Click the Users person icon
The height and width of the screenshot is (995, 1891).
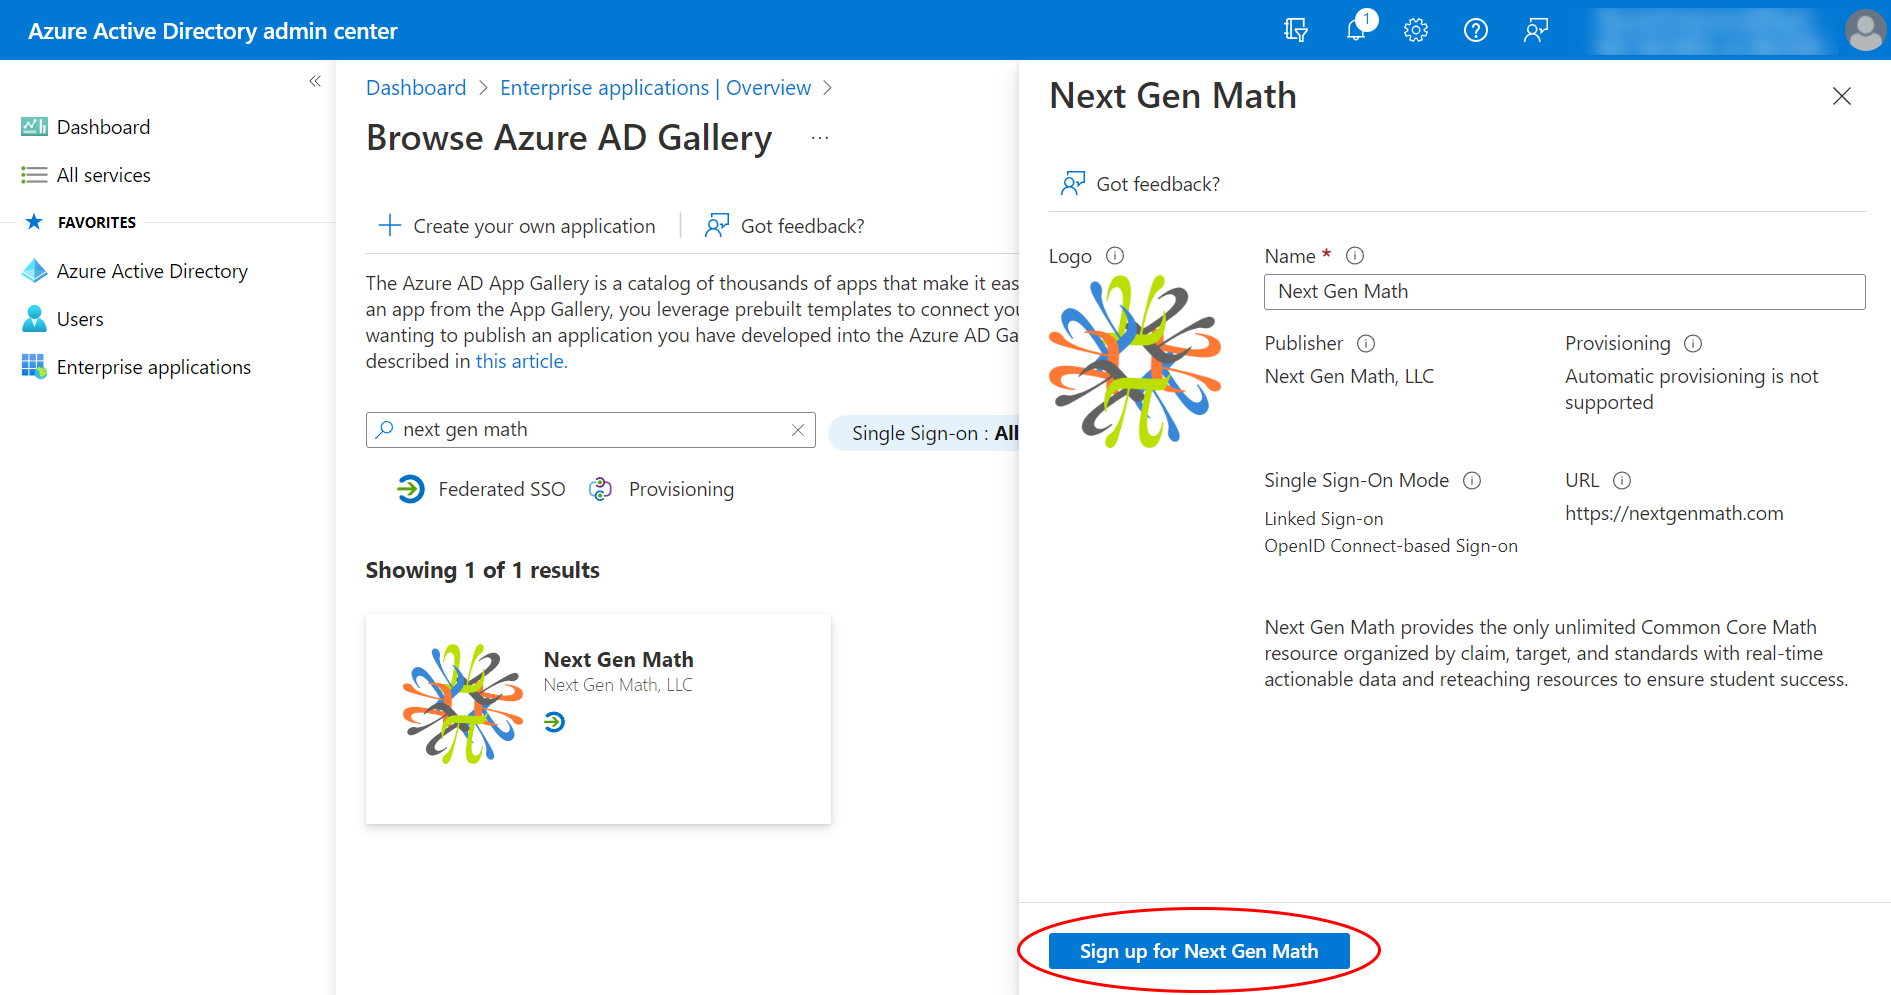pyautogui.click(x=34, y=319)
